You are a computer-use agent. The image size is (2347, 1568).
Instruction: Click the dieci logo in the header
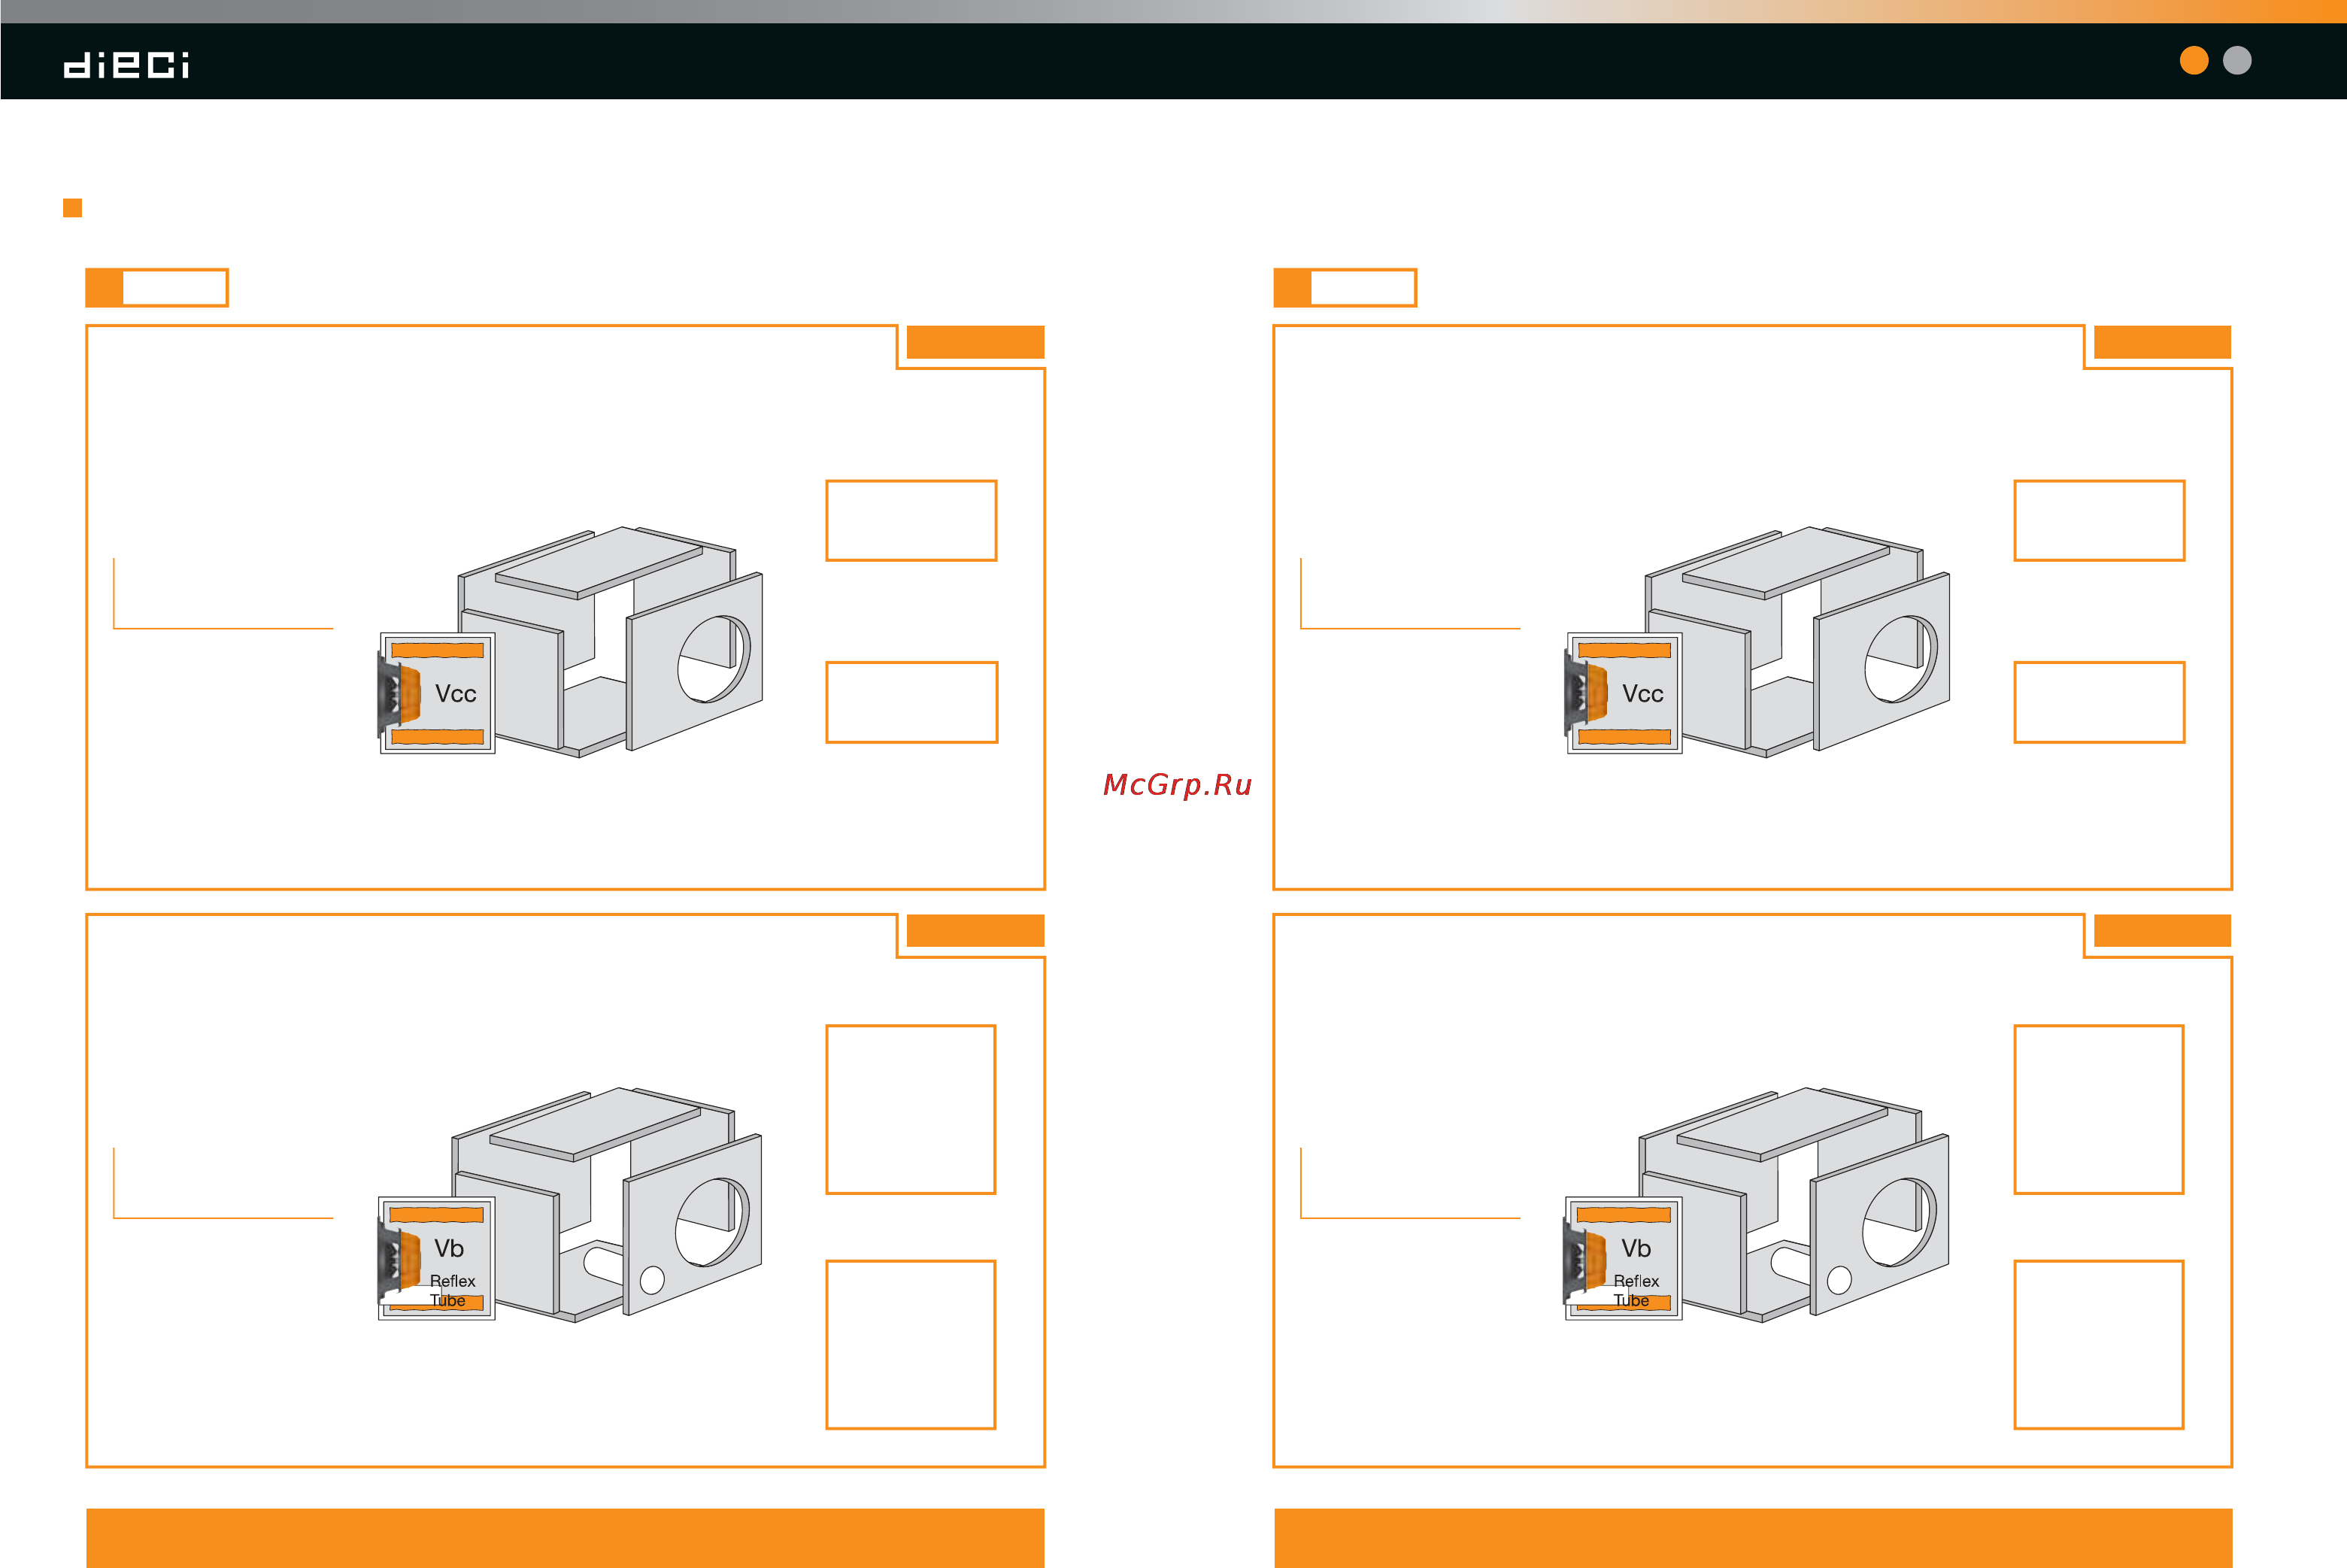pyautogui.click(x=126, y=65)
